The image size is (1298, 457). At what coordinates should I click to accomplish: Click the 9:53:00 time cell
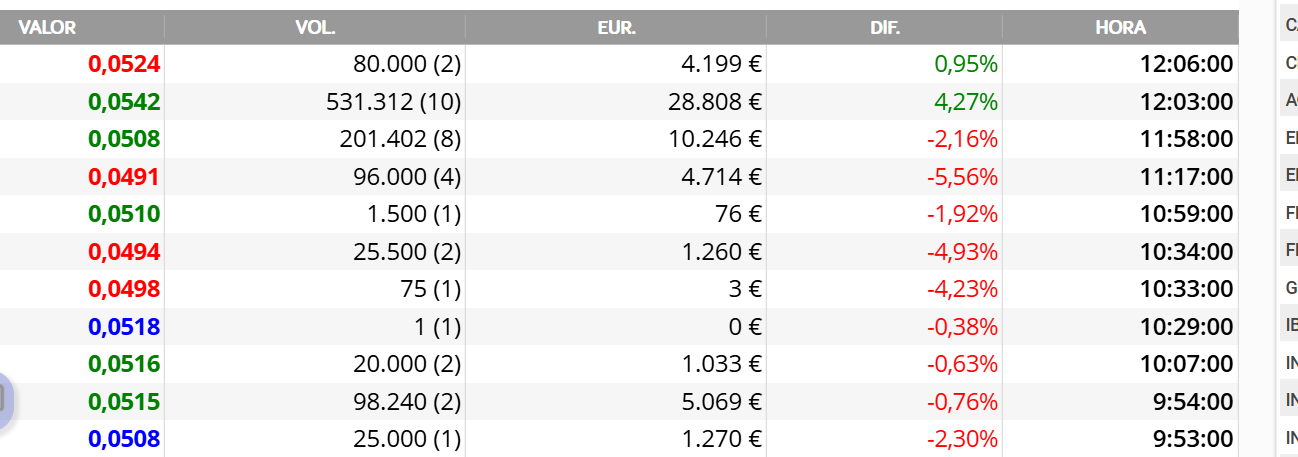(x=1191, y=439)
